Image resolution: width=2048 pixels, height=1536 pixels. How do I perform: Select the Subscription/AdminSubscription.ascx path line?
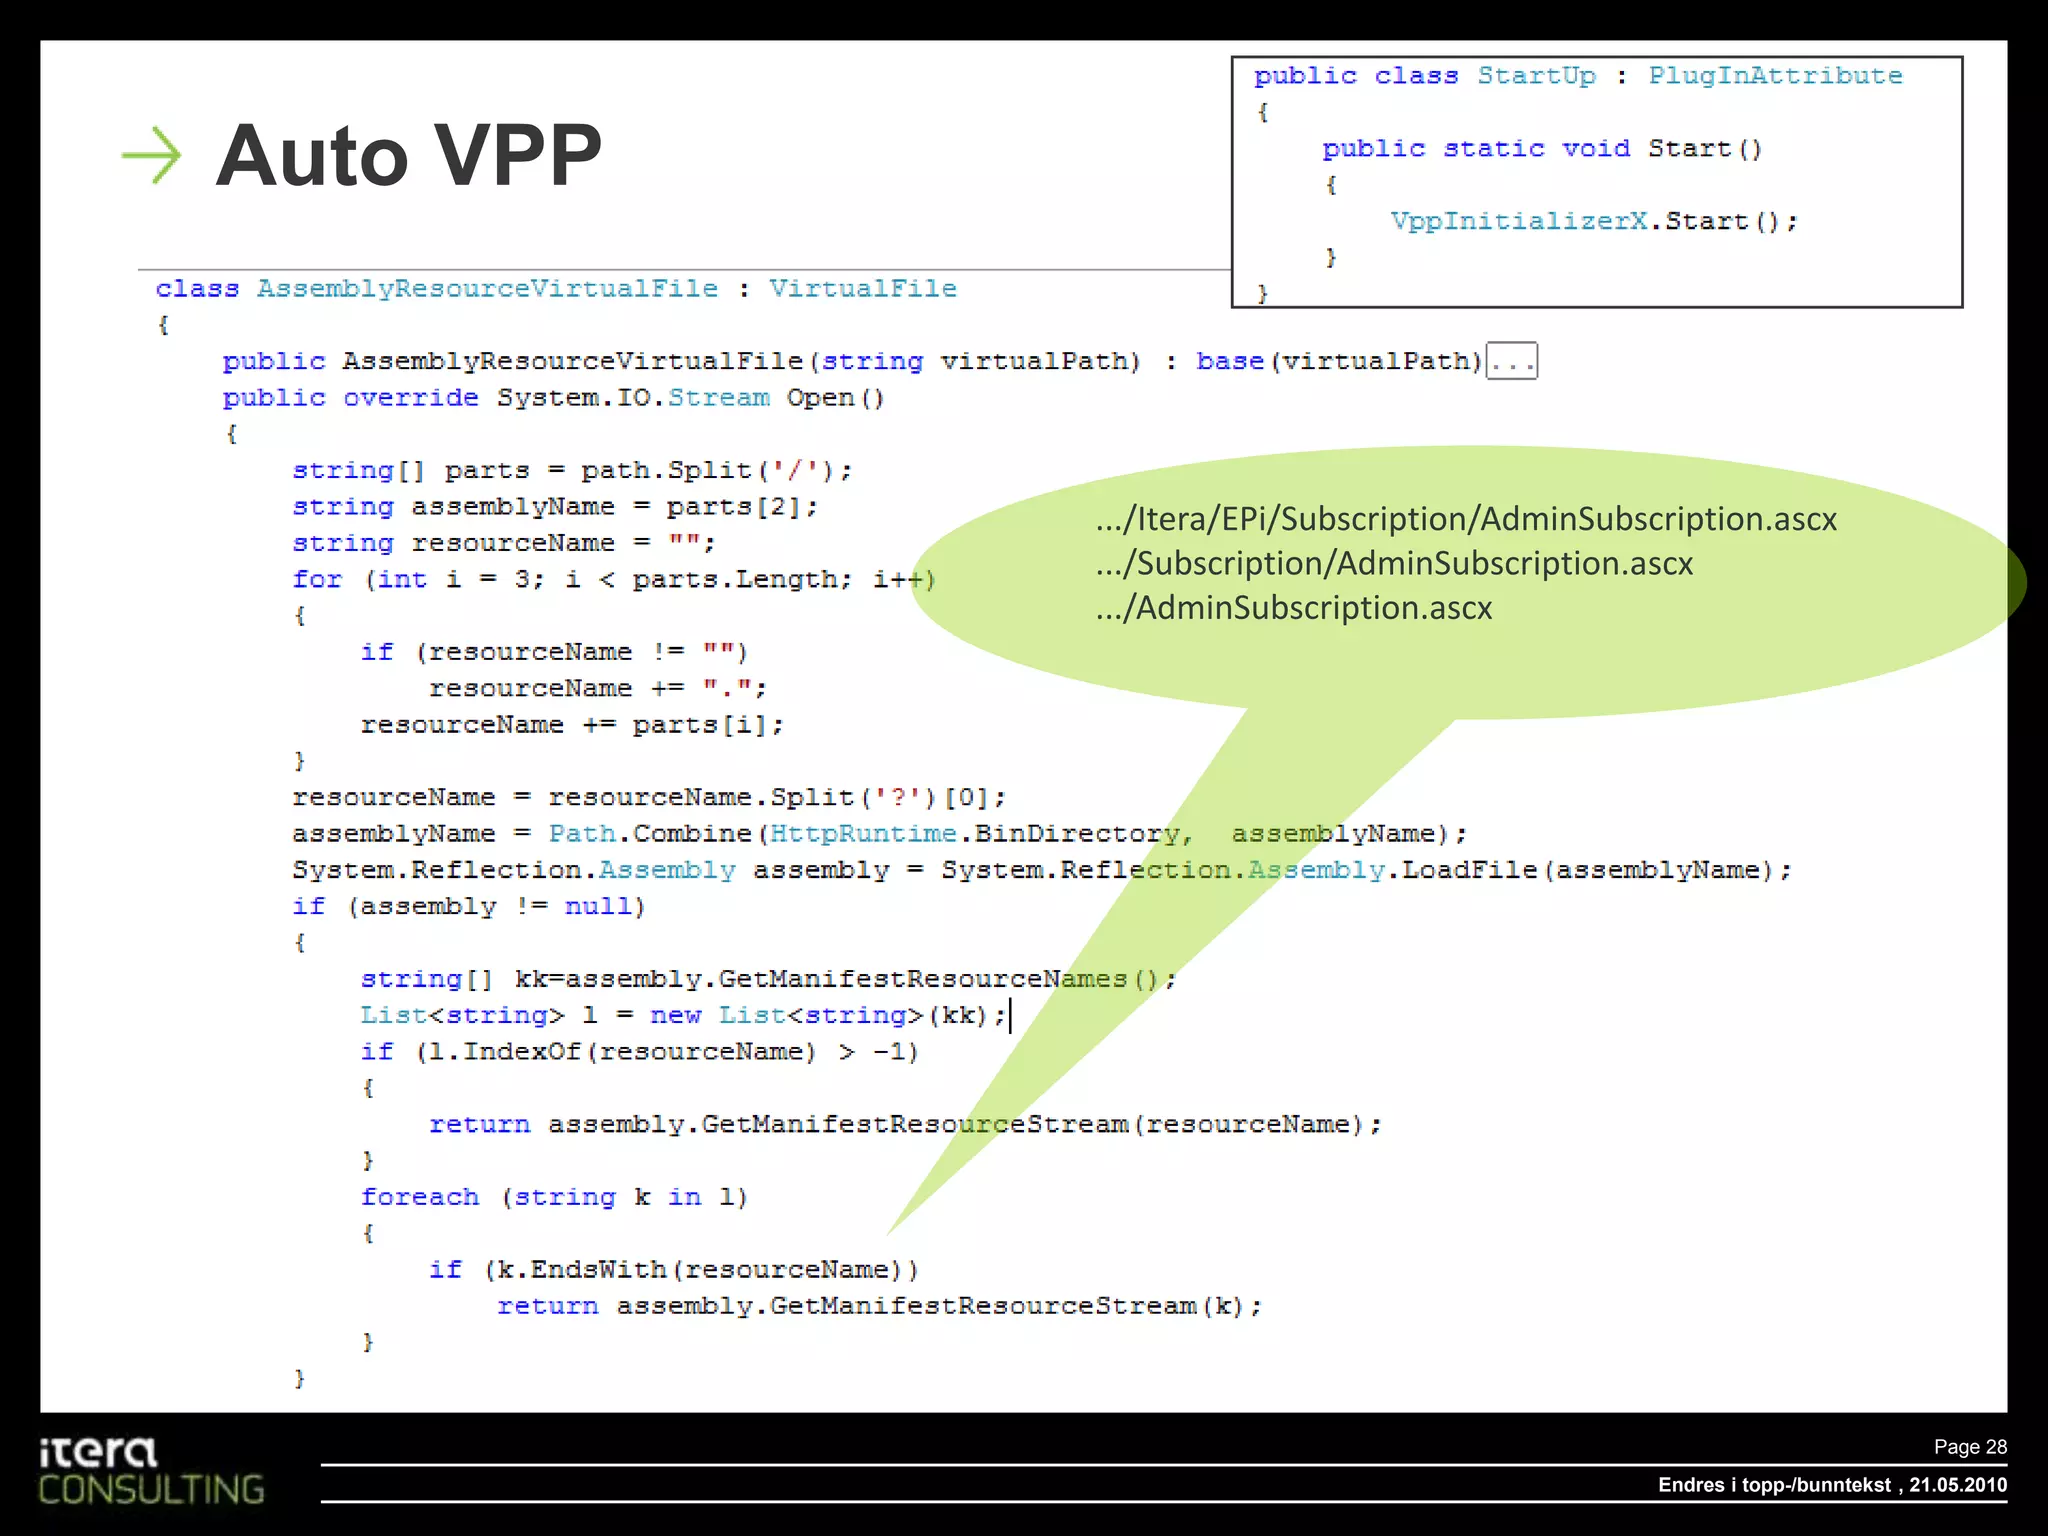click(x=1394, y=564)
